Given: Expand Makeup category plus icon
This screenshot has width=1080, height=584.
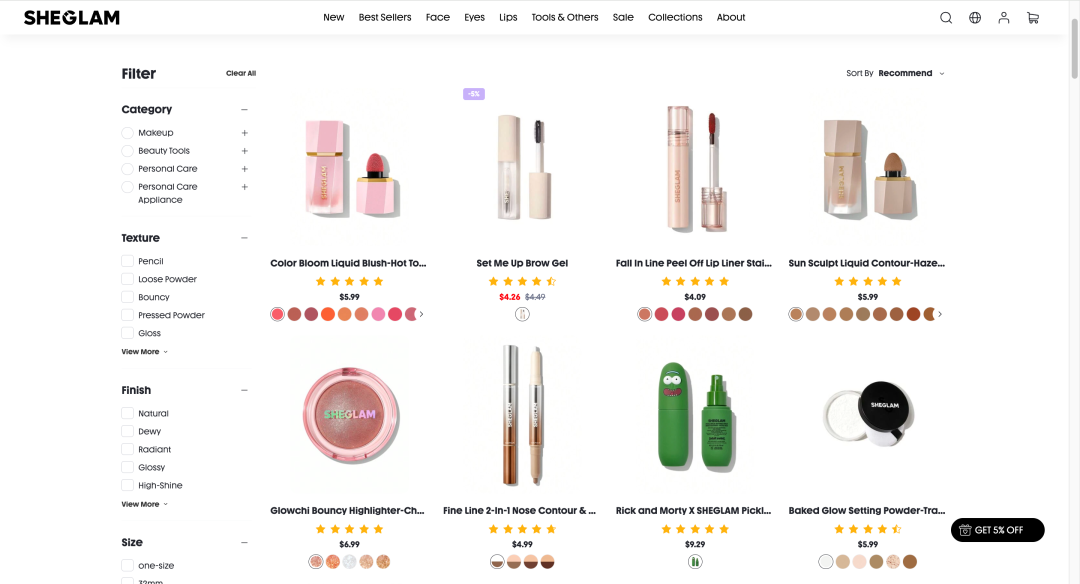Looking at the screenshot, I should 245,133.
